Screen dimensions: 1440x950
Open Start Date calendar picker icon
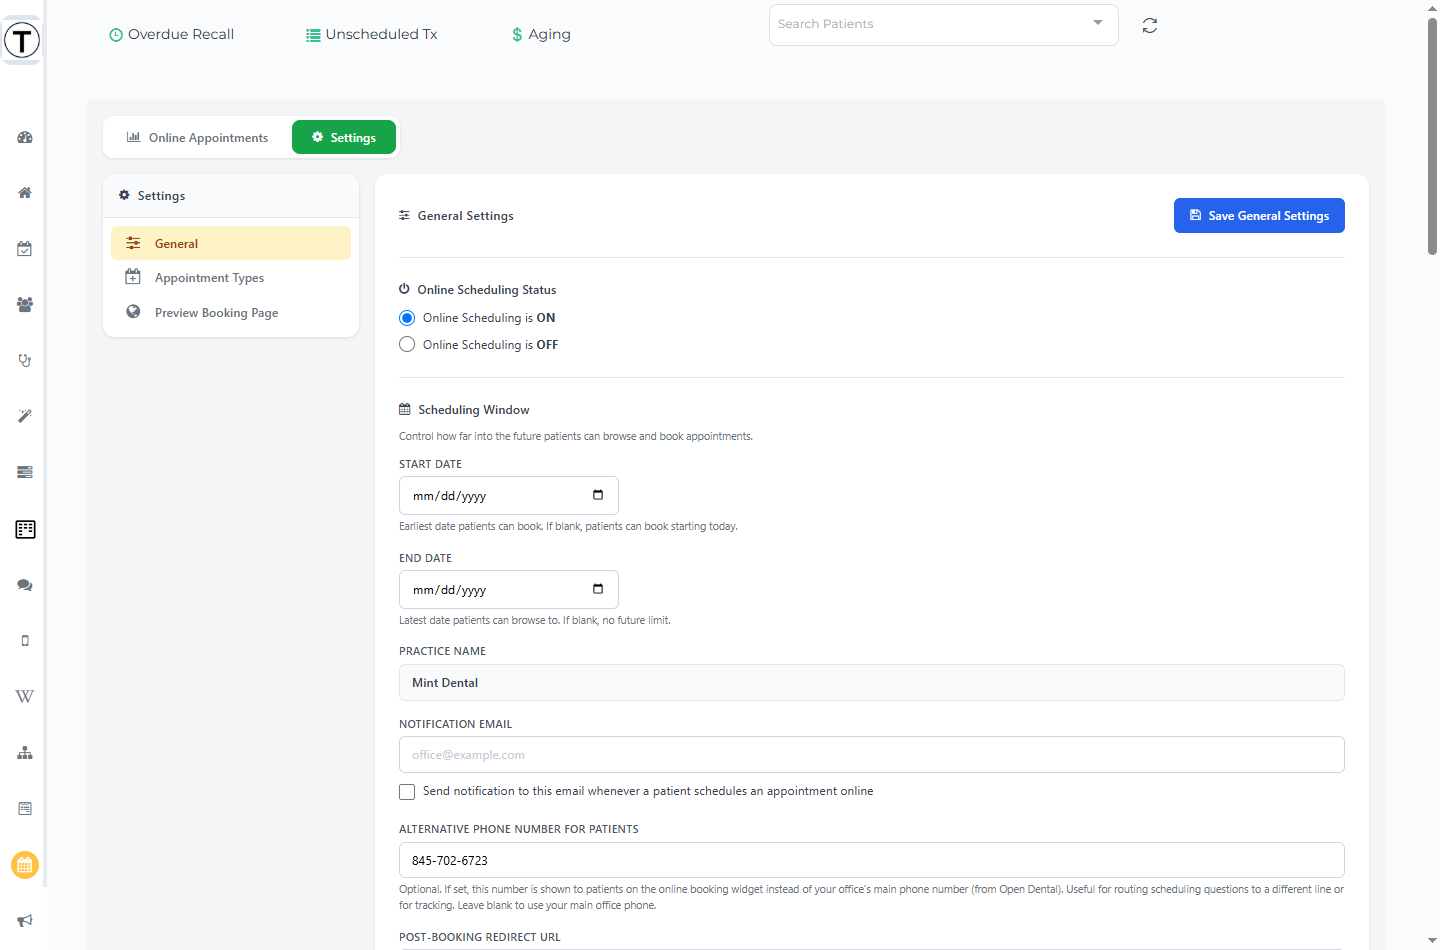coord(598,495)
